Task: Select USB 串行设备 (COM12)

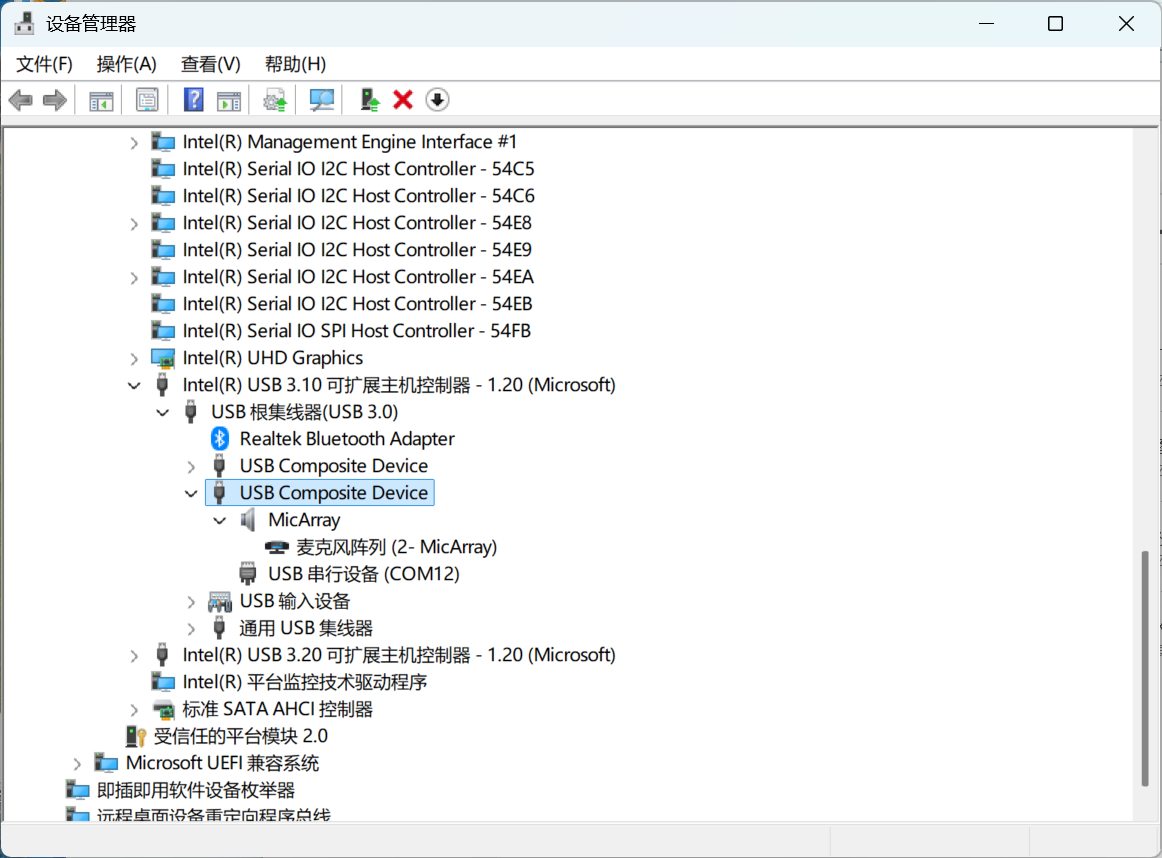Action: 364,574
